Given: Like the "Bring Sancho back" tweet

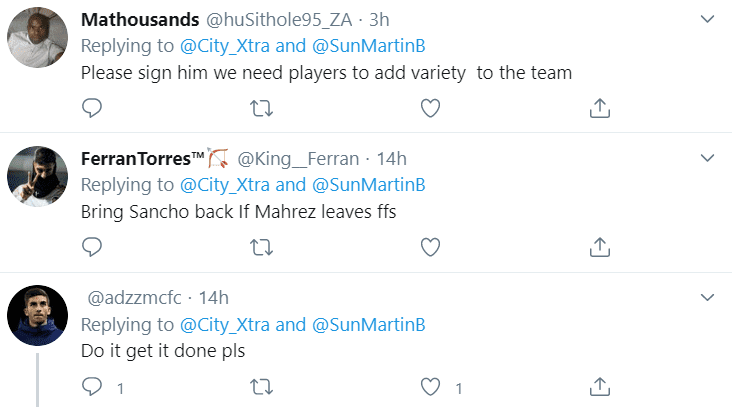Looking at the screenshot, I should pyautogui.click(x=430, y=247).
